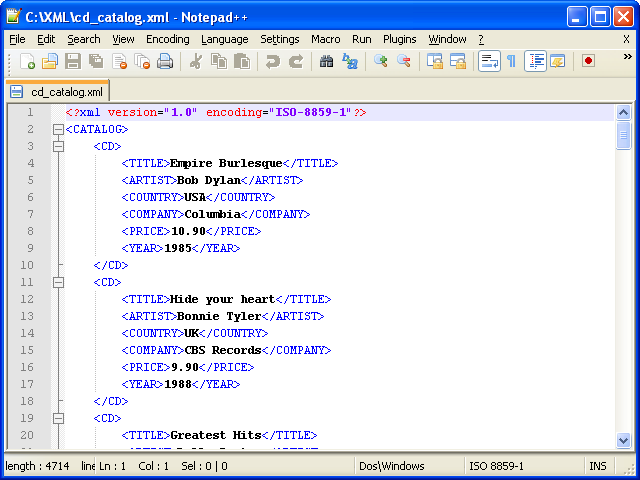Click the user defined language icon
Screen dimensions: 640x480
(x=558, y=62)
